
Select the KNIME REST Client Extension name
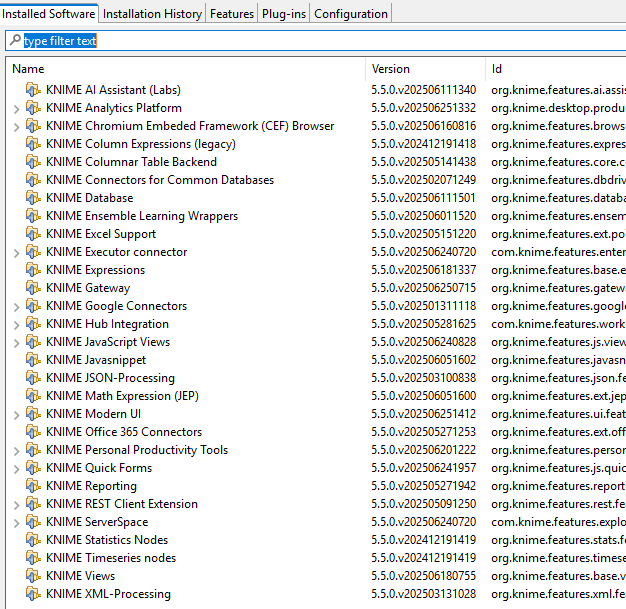pyautogui.click(x=122, y=504)
